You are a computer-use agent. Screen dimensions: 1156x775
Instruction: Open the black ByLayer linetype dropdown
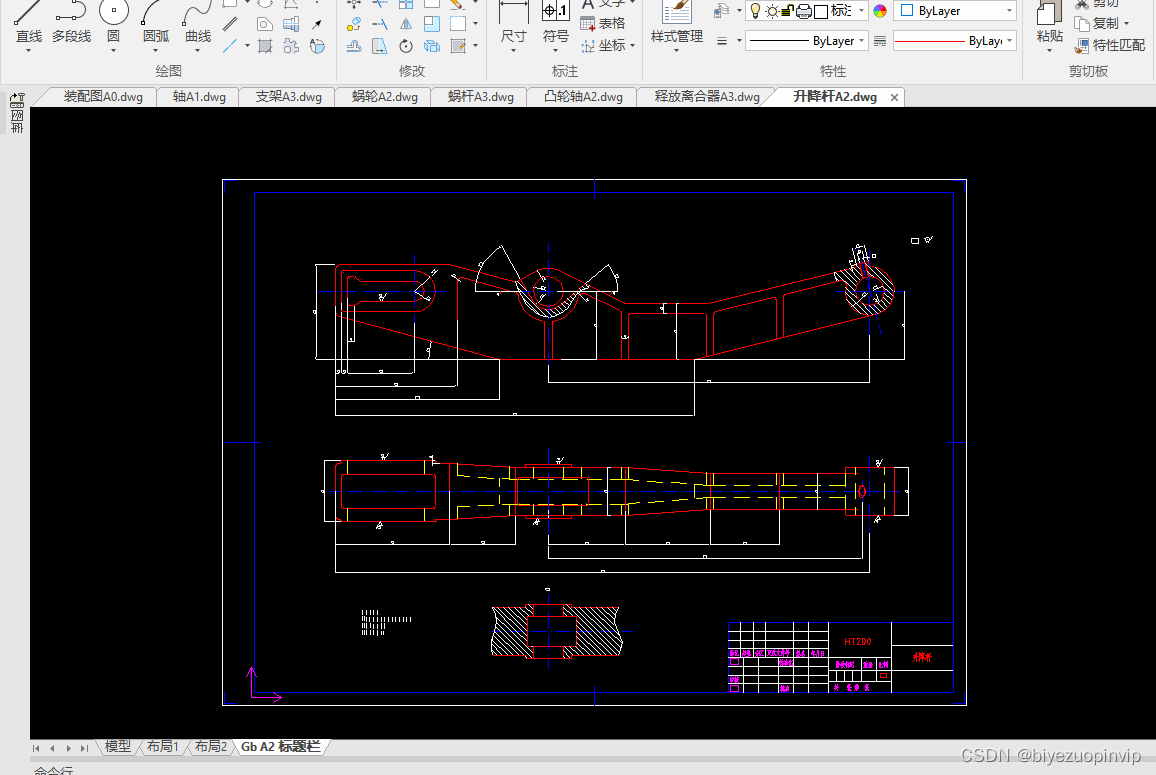(807, 41)
